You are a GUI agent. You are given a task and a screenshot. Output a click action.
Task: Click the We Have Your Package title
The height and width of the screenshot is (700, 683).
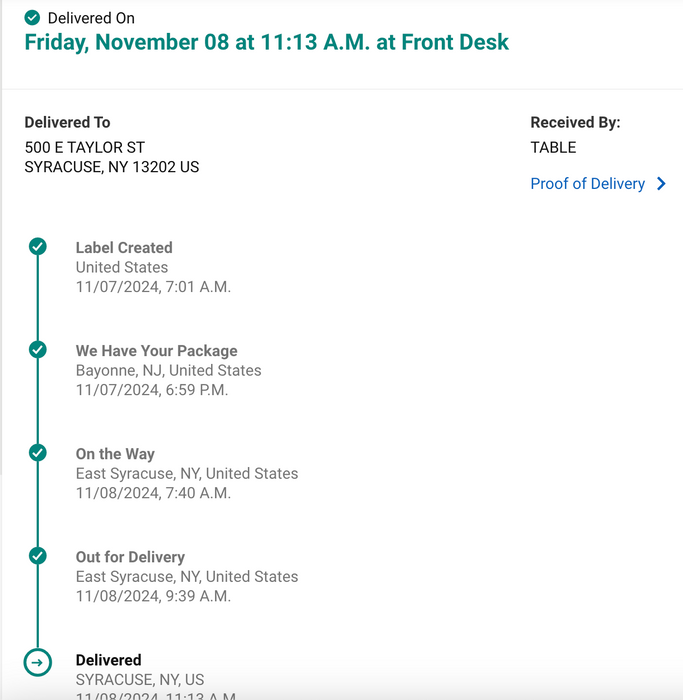[157, 351]
